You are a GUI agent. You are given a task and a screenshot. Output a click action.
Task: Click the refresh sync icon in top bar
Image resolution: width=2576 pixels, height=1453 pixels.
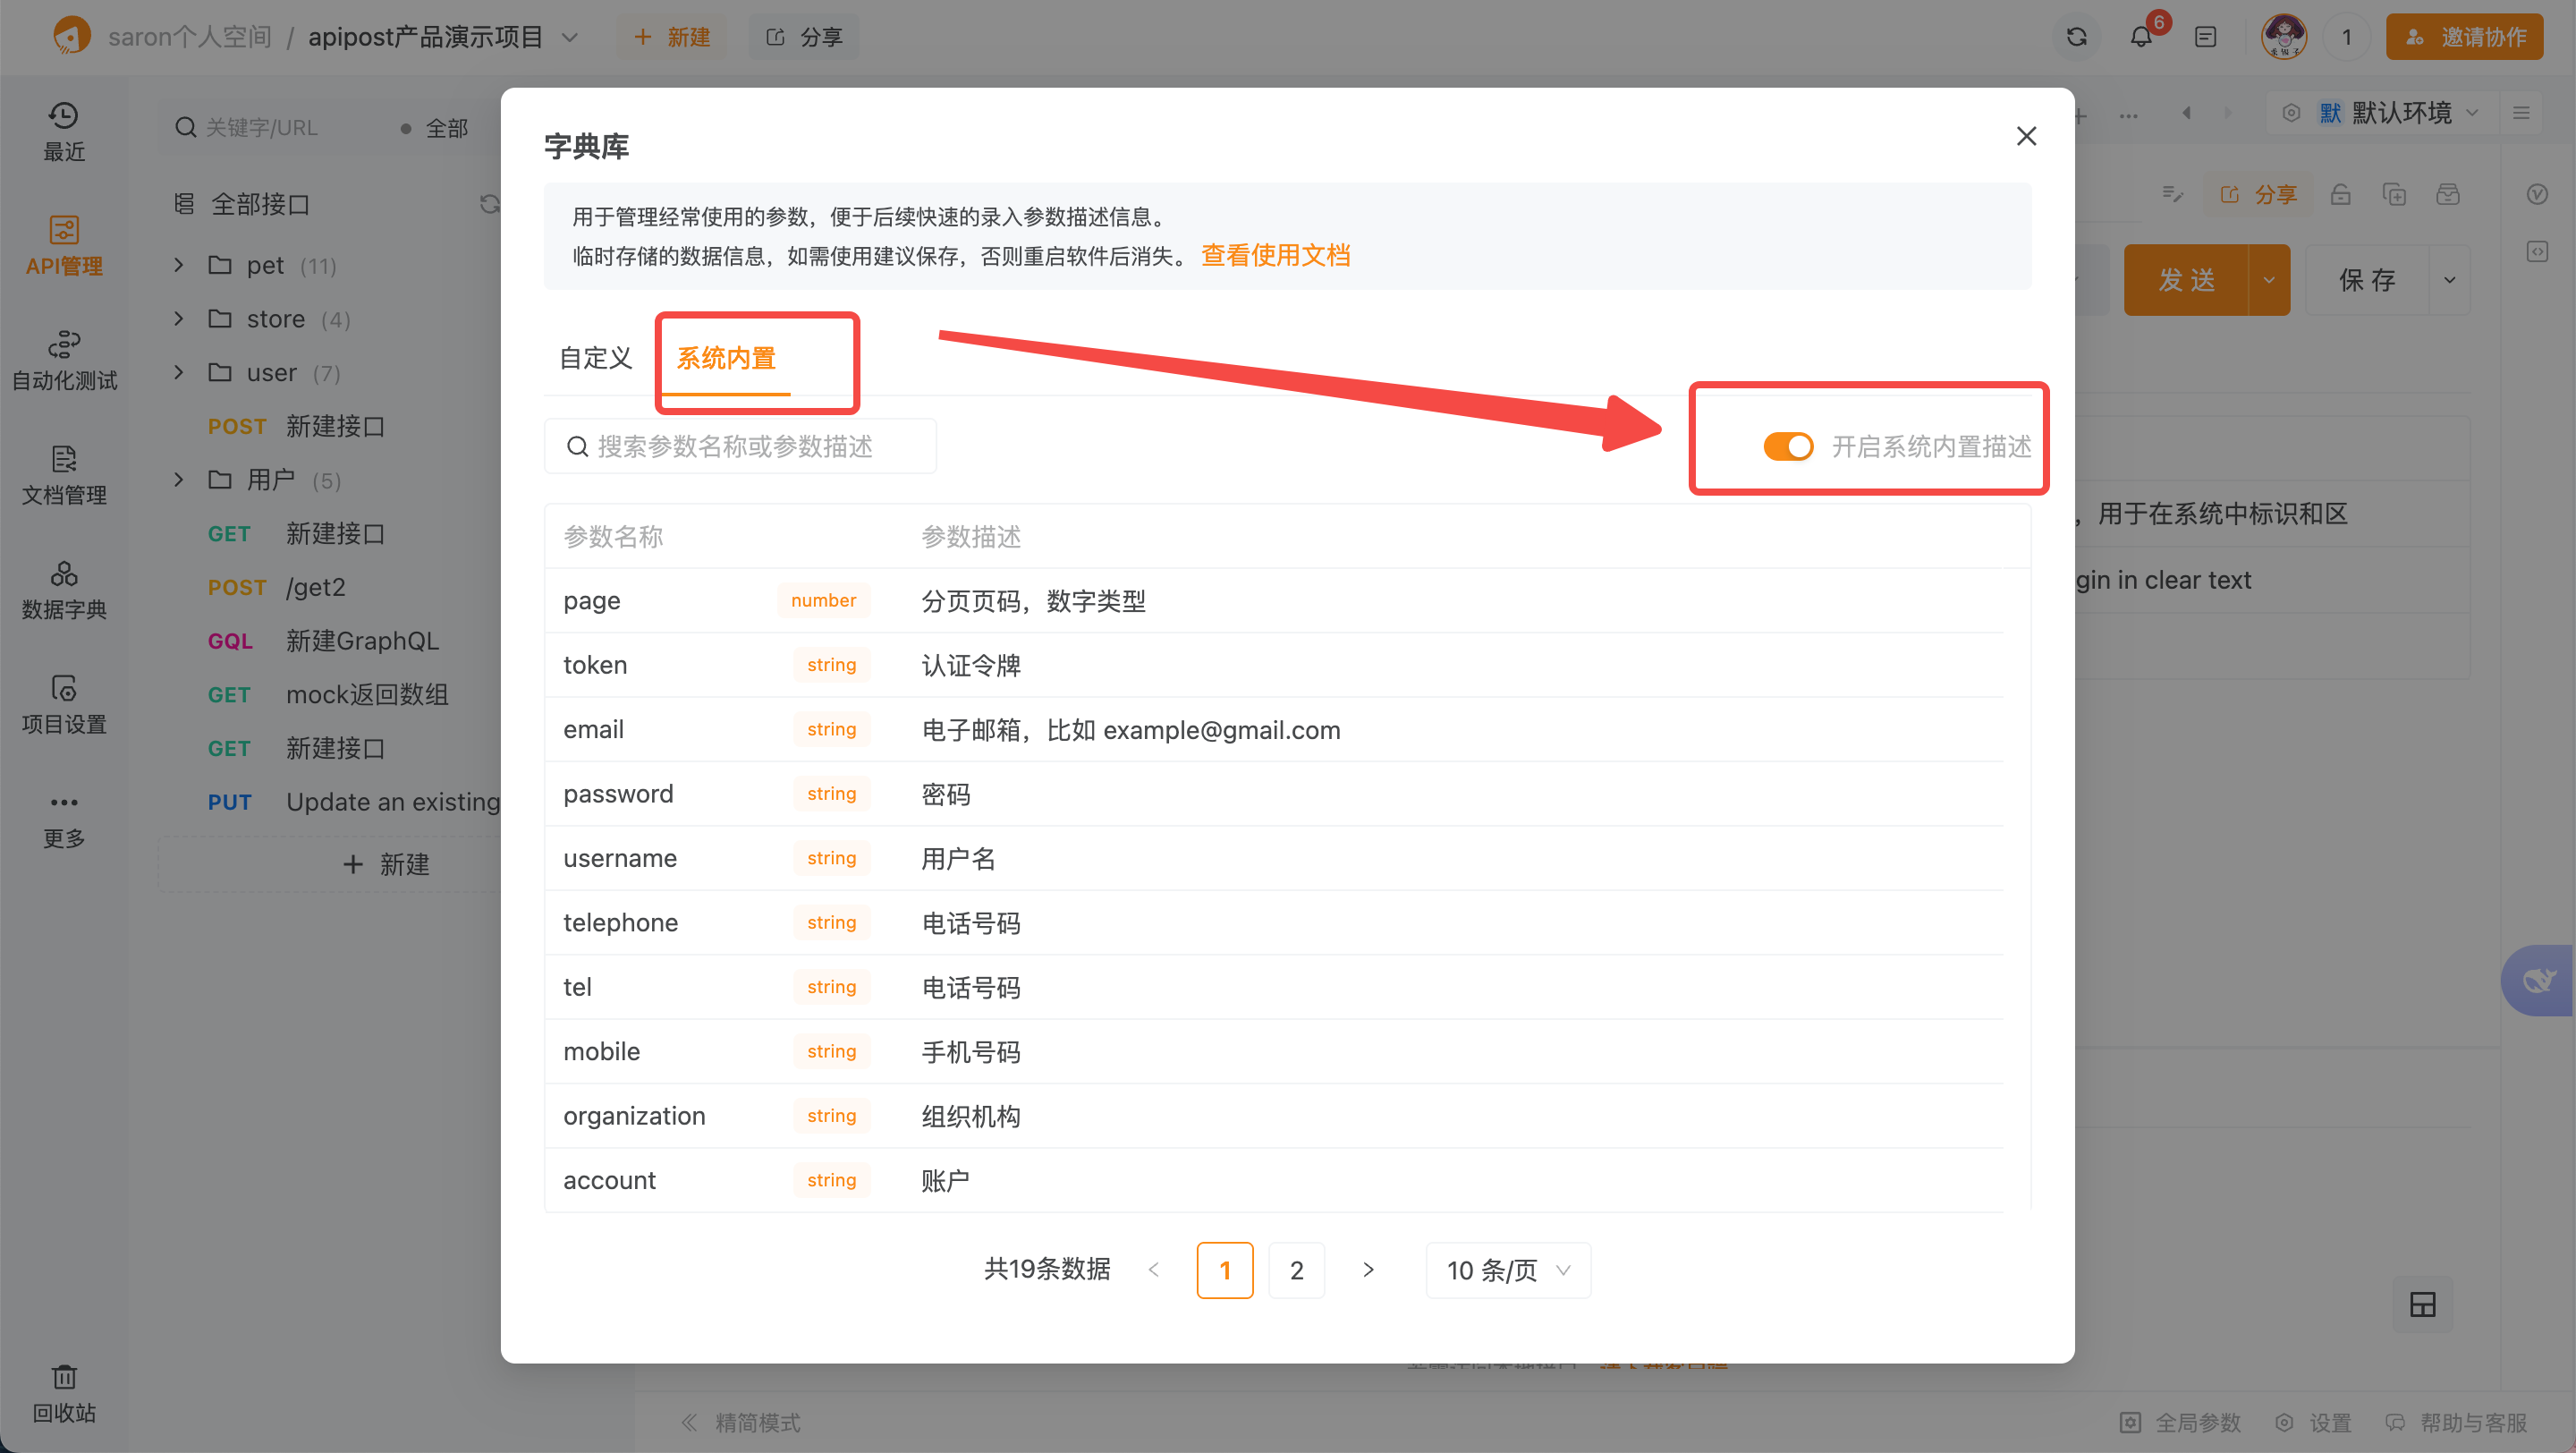[2076, 37]
